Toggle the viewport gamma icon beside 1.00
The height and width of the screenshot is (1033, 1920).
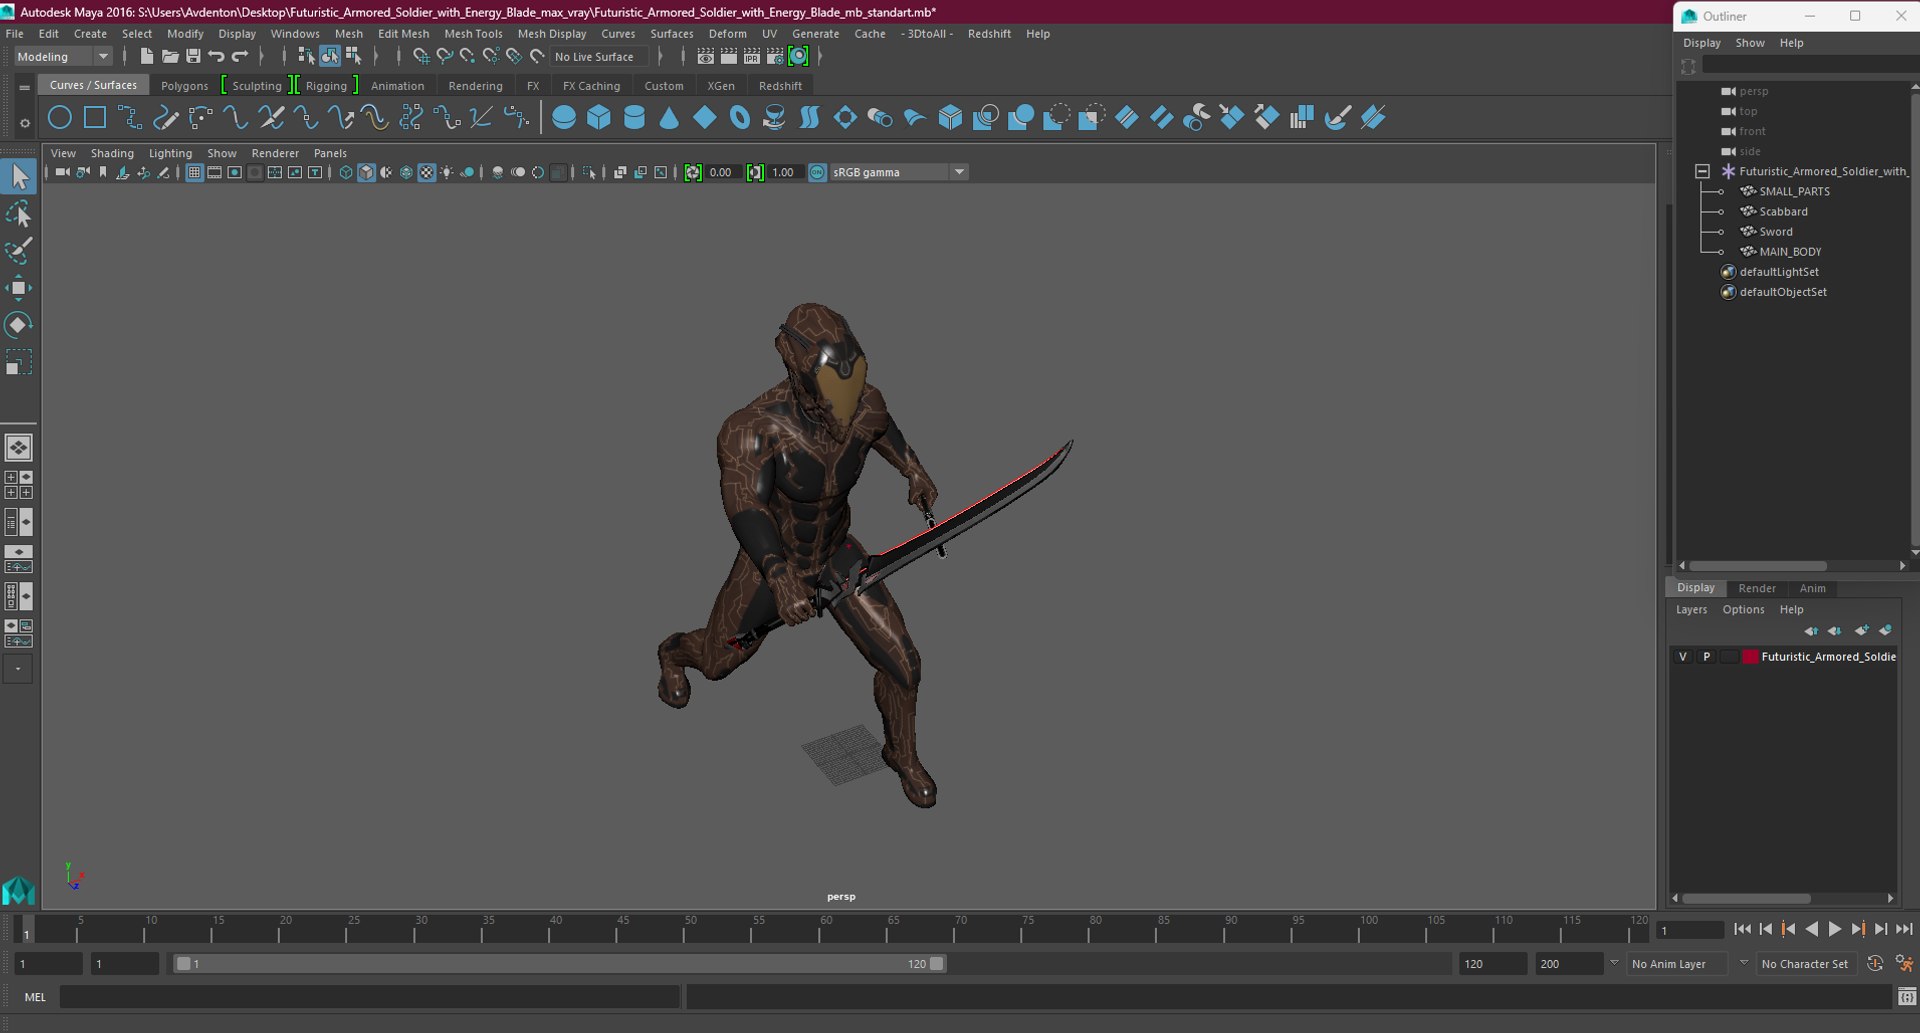[x=755, y=173]
